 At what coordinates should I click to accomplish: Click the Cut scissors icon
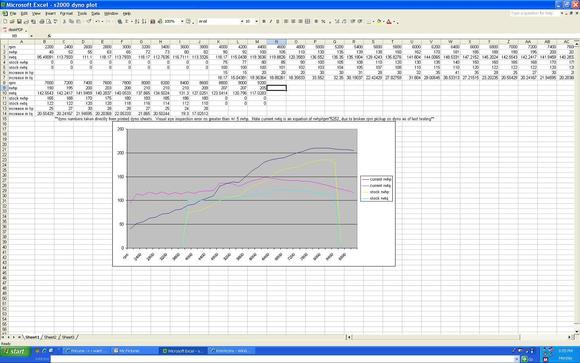64,21
